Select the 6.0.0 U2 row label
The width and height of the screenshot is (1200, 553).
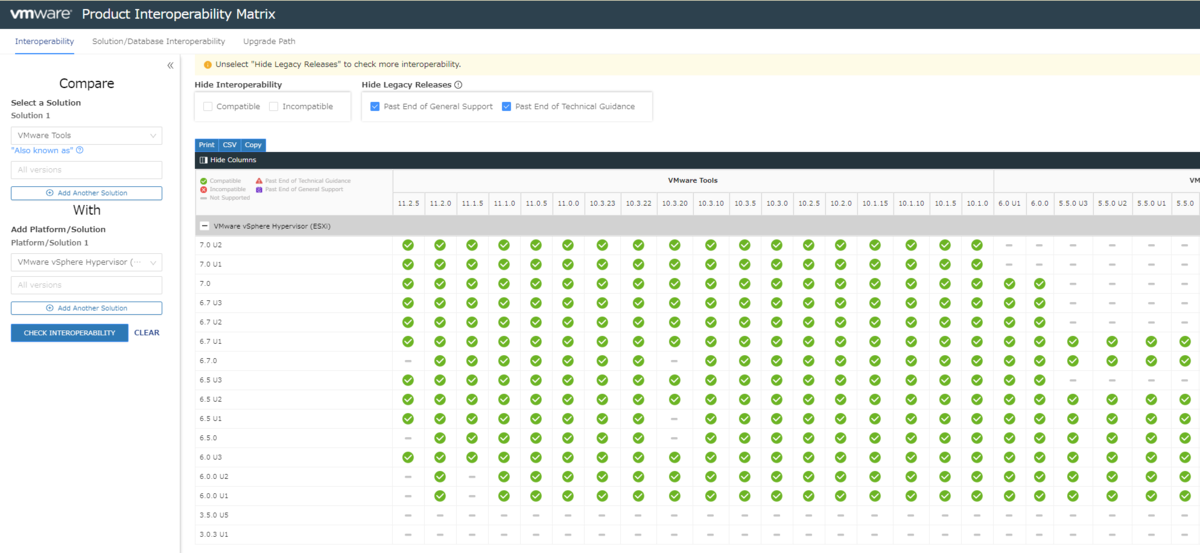pyautogui.click(x=214, y=477)
